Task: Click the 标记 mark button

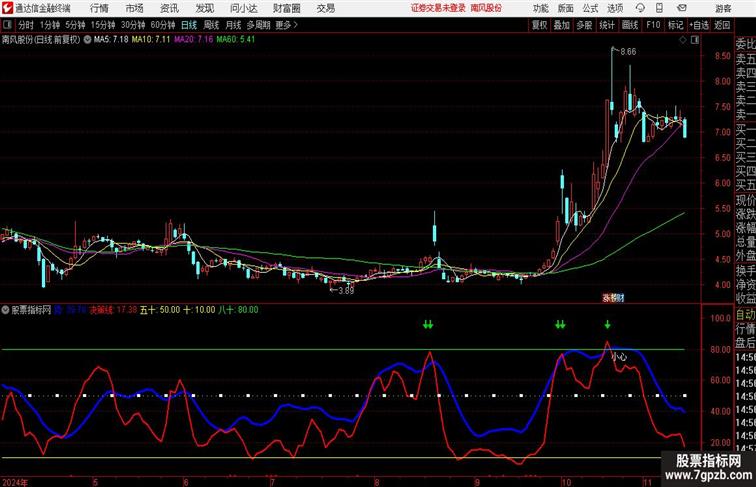Action: pyautogui.click(x=675, y=25)
